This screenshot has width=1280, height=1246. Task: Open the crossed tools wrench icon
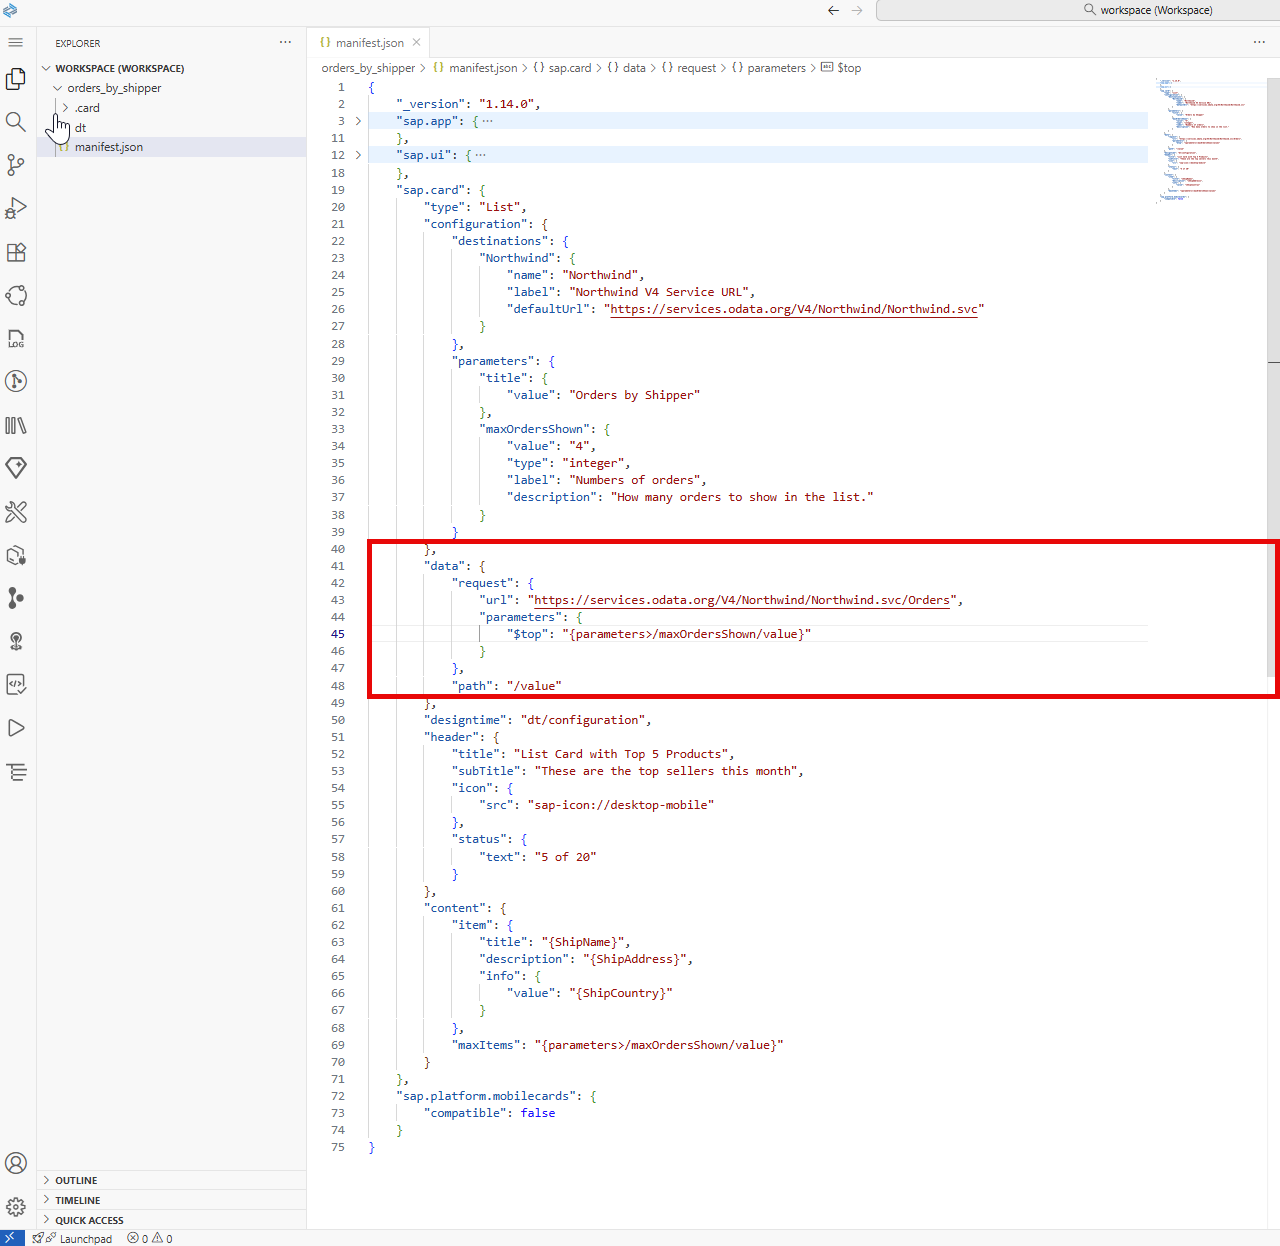(15, 512)
